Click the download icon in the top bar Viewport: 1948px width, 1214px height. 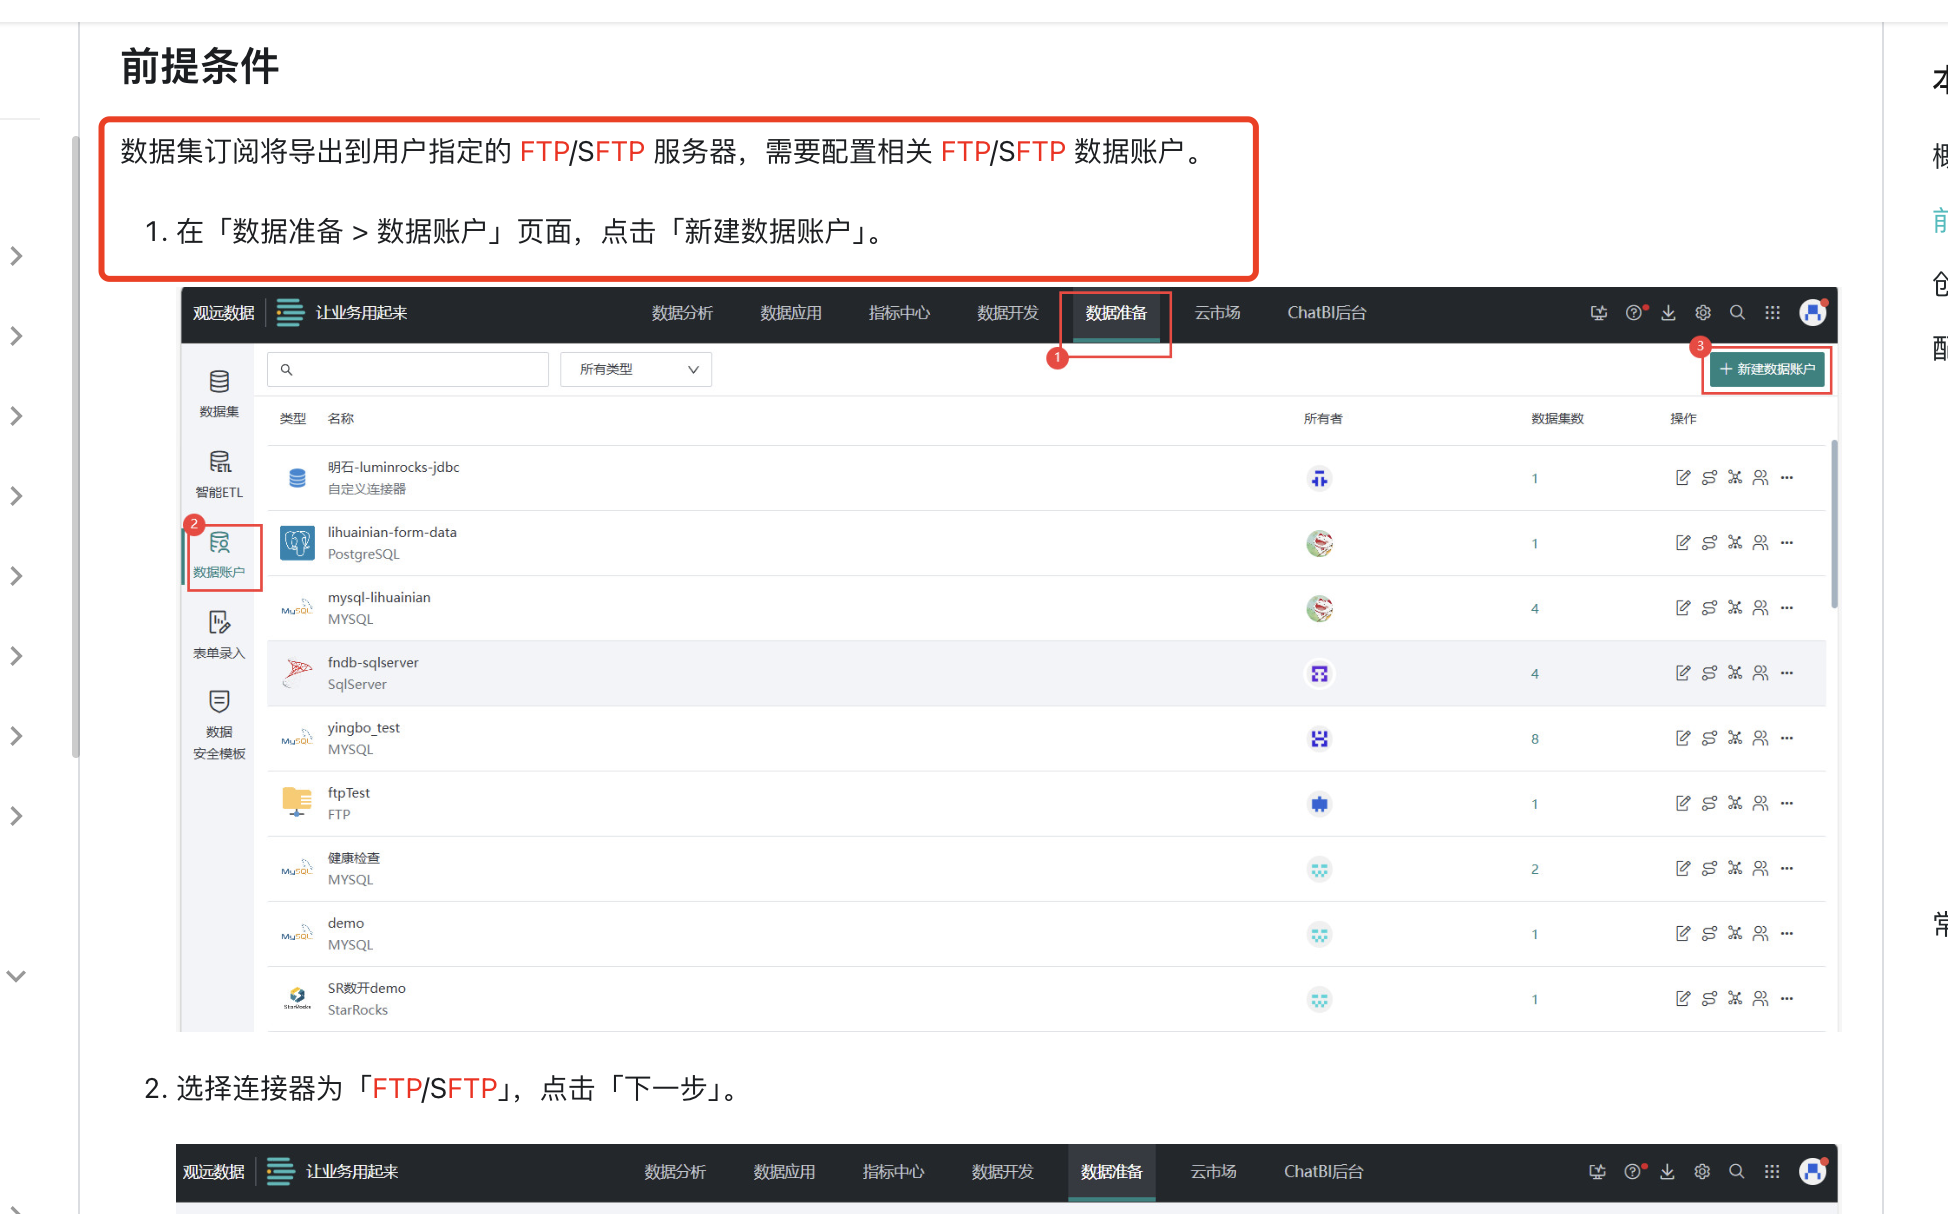click(x=1667, y=312)
